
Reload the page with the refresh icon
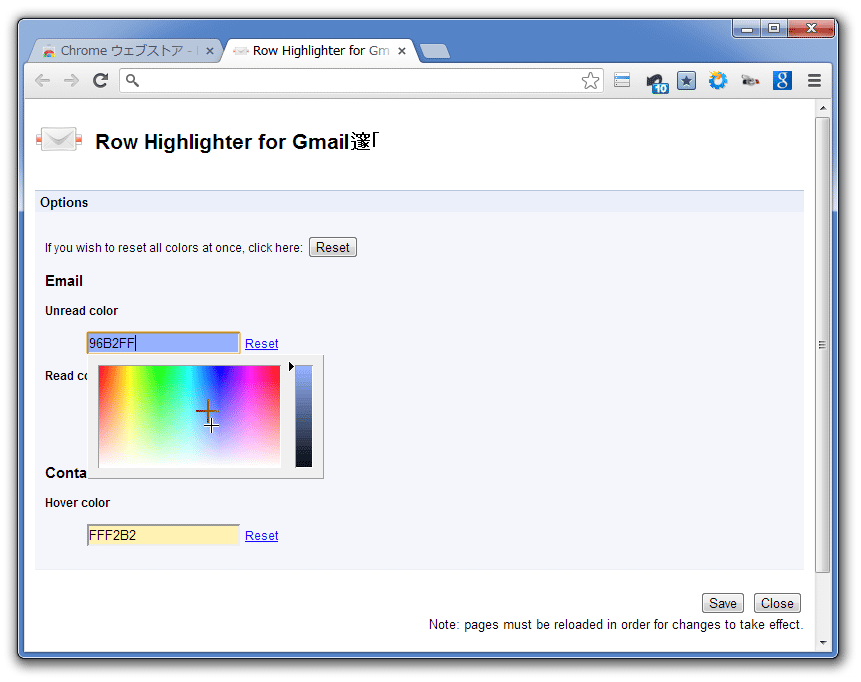tap(100, 81)
